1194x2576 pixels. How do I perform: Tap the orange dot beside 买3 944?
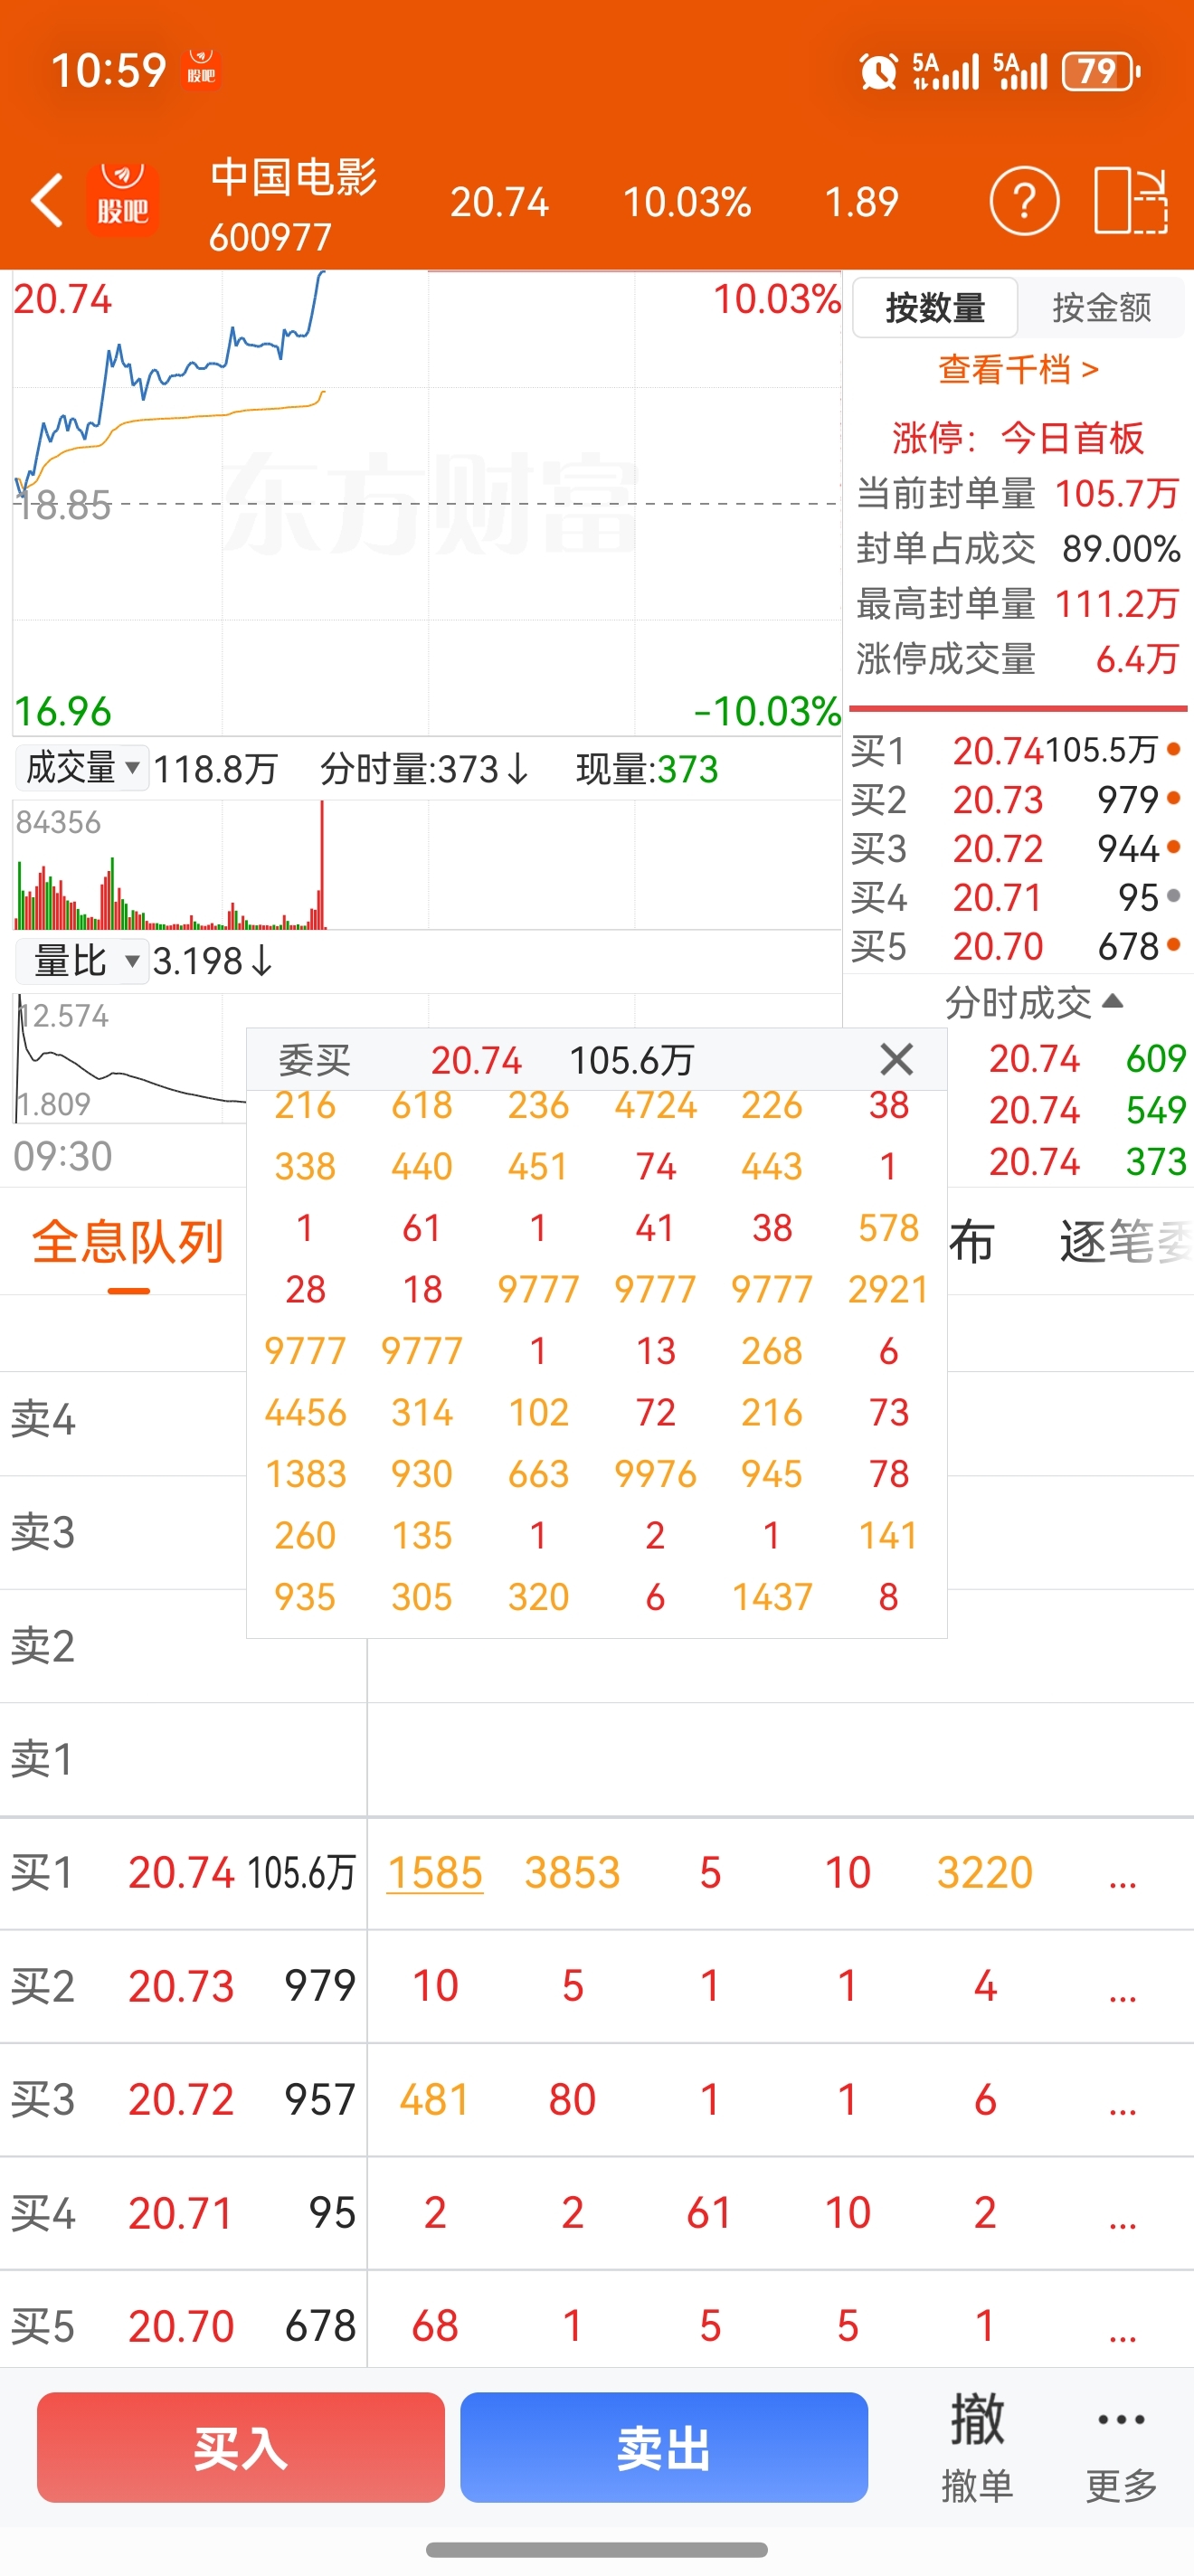click(x=1173, y=846)
